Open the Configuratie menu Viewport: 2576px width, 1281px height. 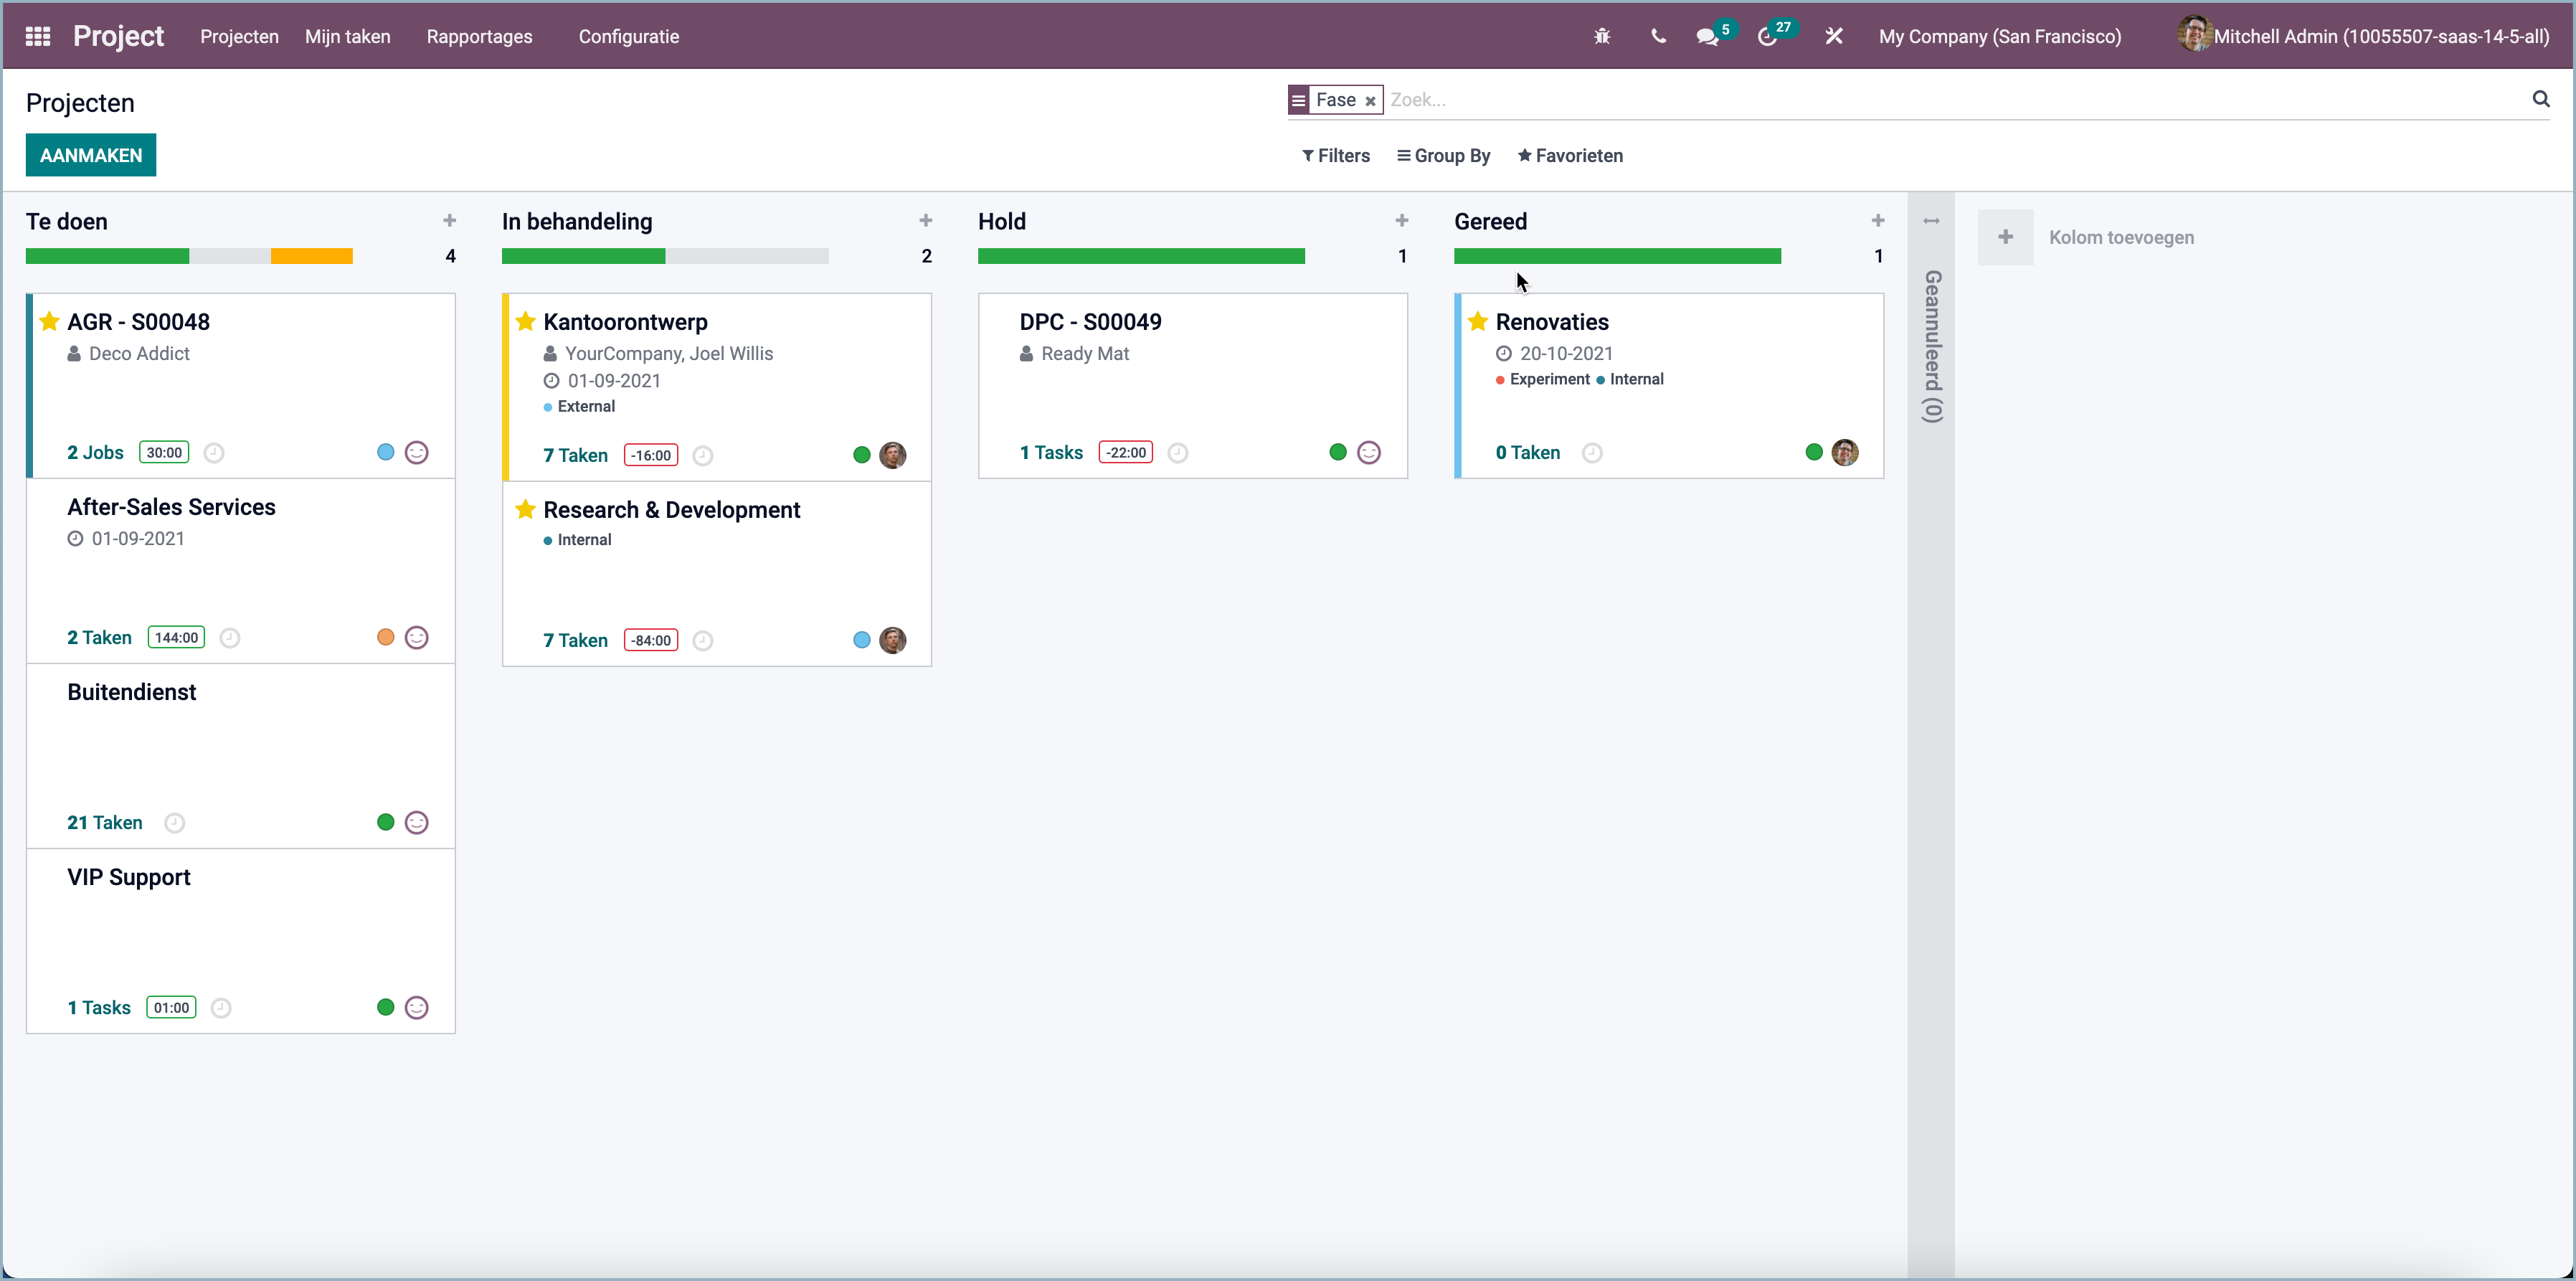pyautogui.click(x=629, y=37)
